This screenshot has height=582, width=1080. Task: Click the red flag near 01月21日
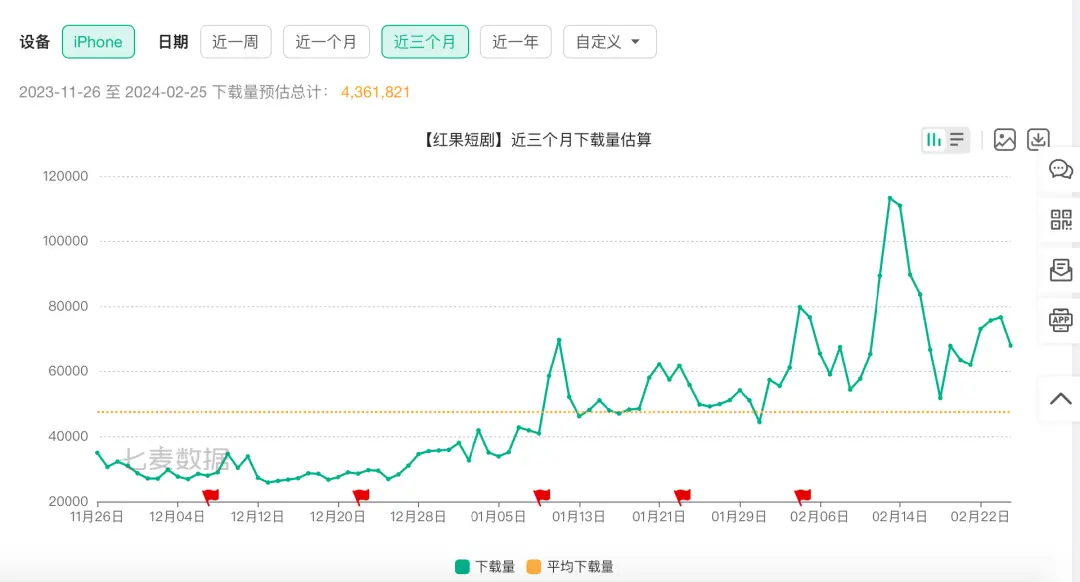[x=682, y=496]
